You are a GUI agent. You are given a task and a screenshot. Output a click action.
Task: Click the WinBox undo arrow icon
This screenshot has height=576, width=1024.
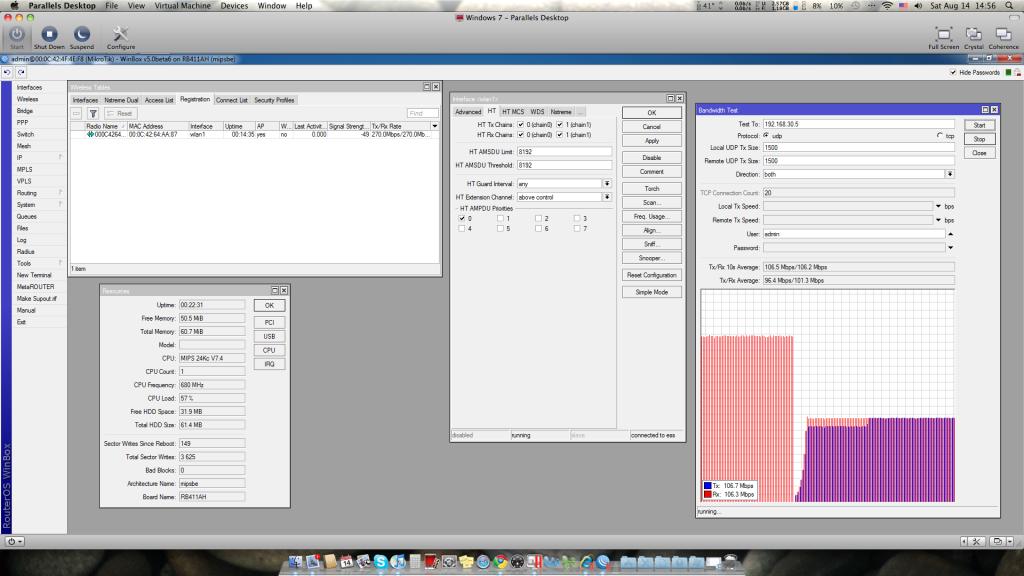click(7, 73)
